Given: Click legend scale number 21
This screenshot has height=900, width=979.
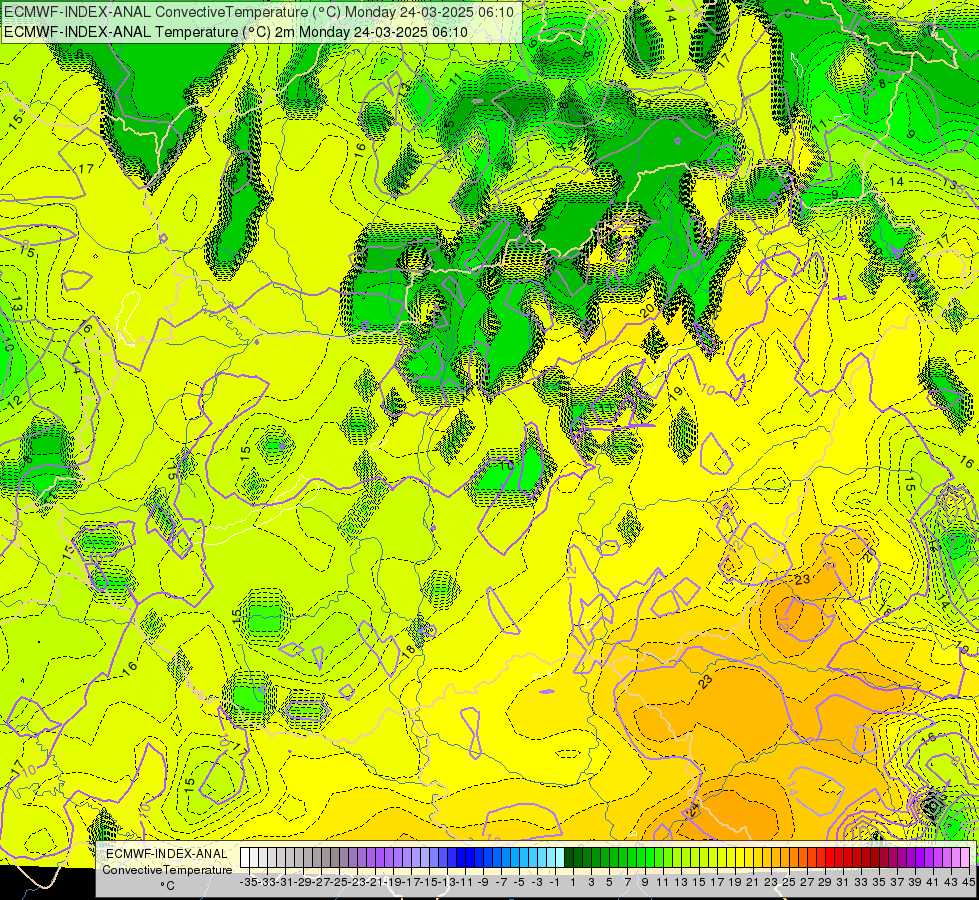Looking at the screenshot, I should pyautogui.click(x=752, y=882).
